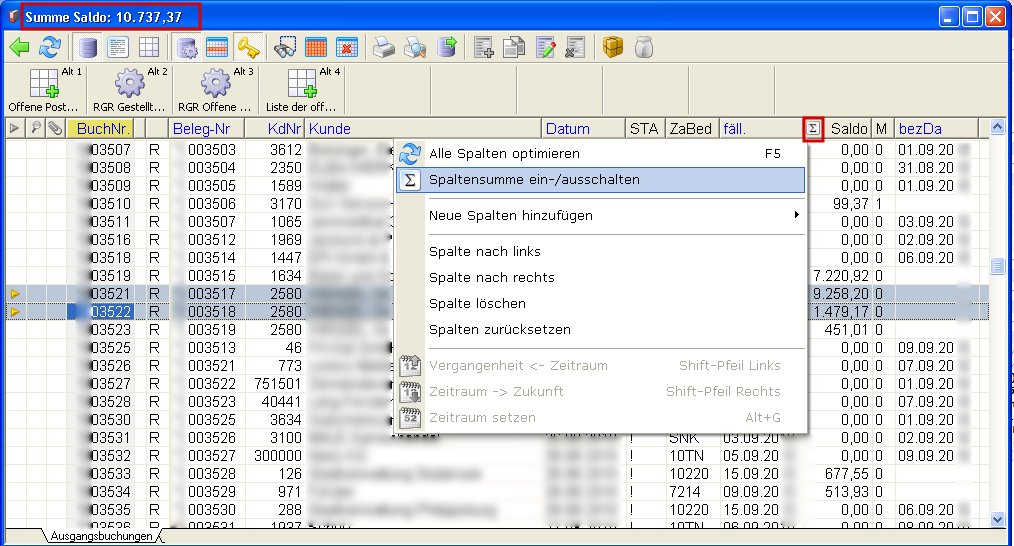Click the document with pencil edit icon
The width and height of the screenshot is (1014, 546).
(x=546, y=47)
